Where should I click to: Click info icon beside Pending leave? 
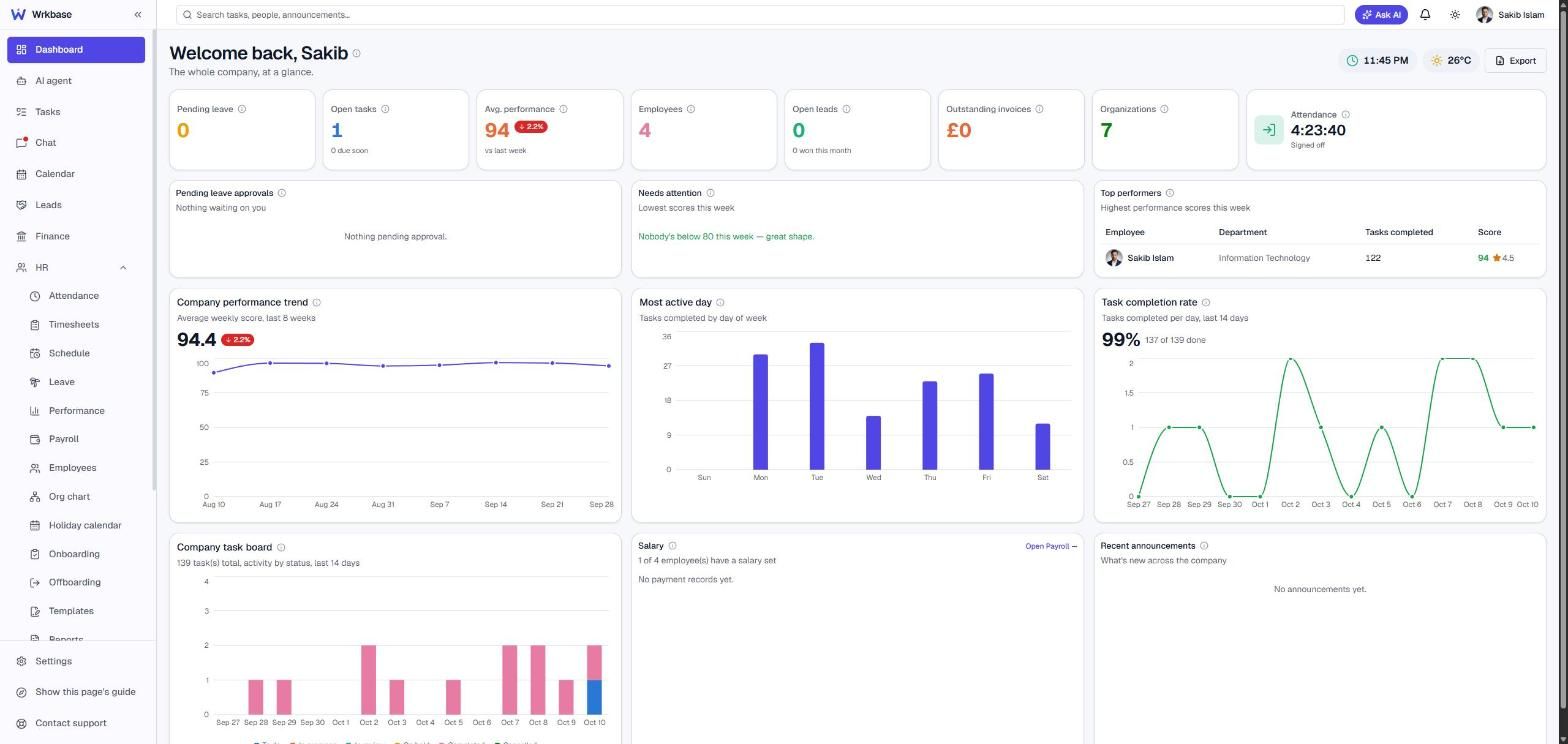click(x=242, y=109)
